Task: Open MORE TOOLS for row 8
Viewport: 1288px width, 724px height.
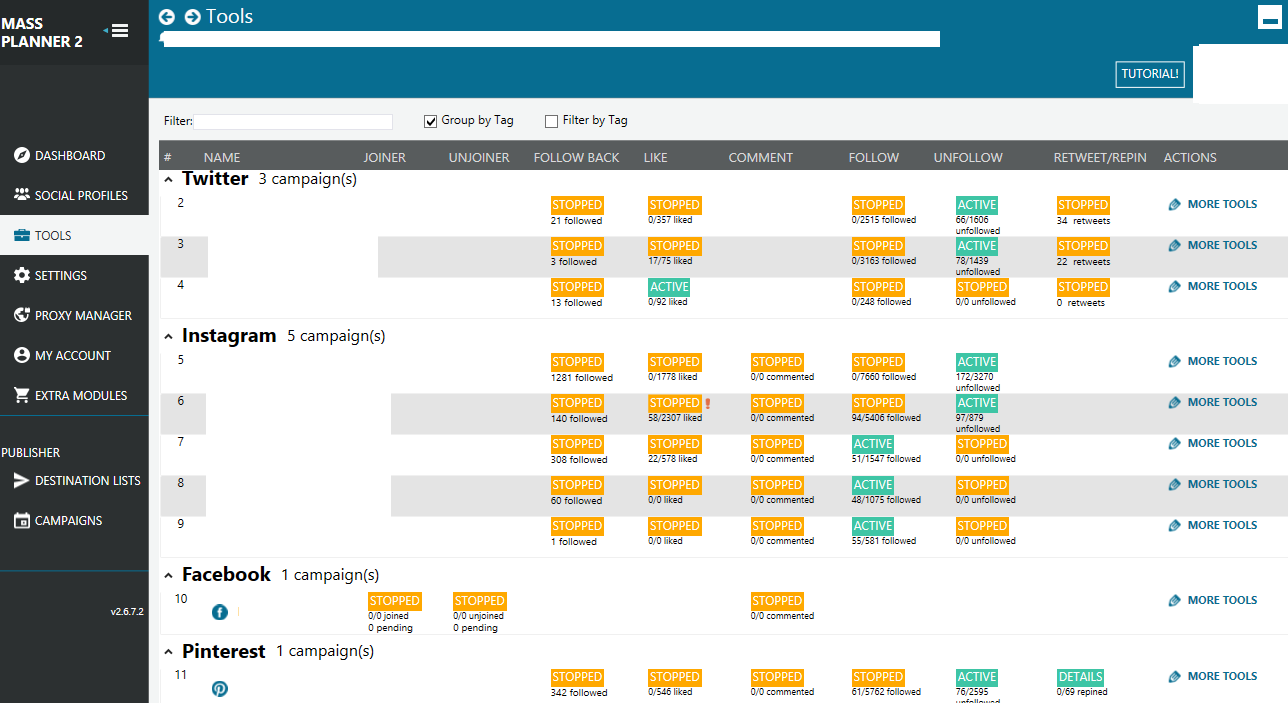Action: pos(1222,484)
